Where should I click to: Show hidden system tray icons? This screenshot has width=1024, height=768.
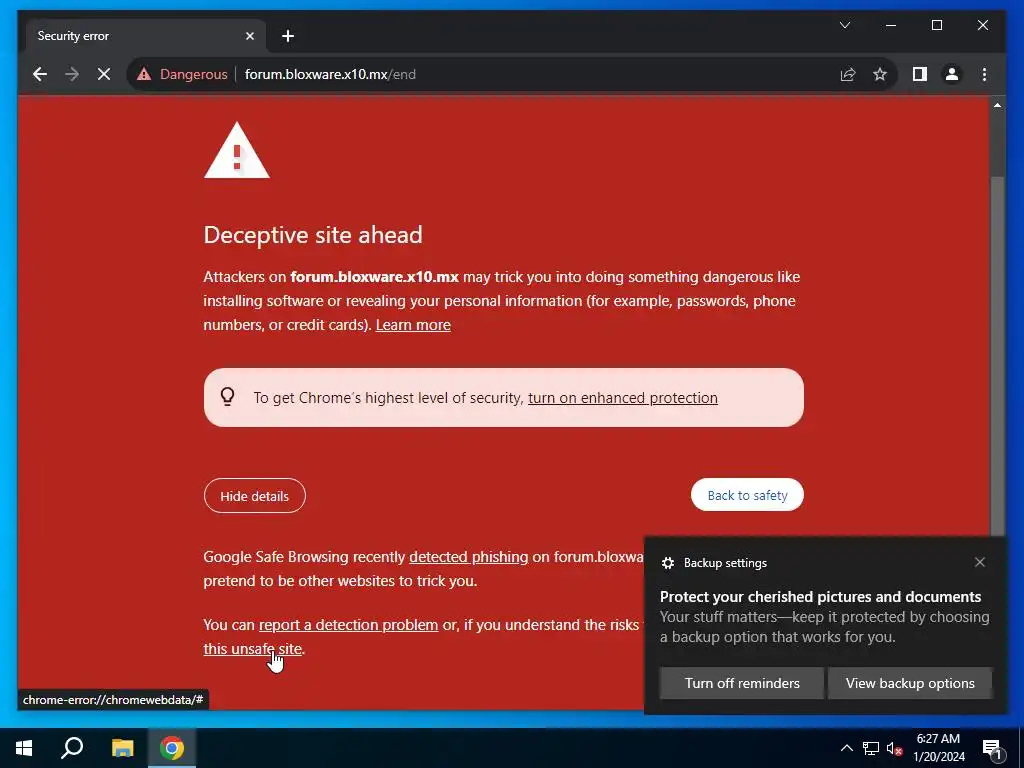846,748
